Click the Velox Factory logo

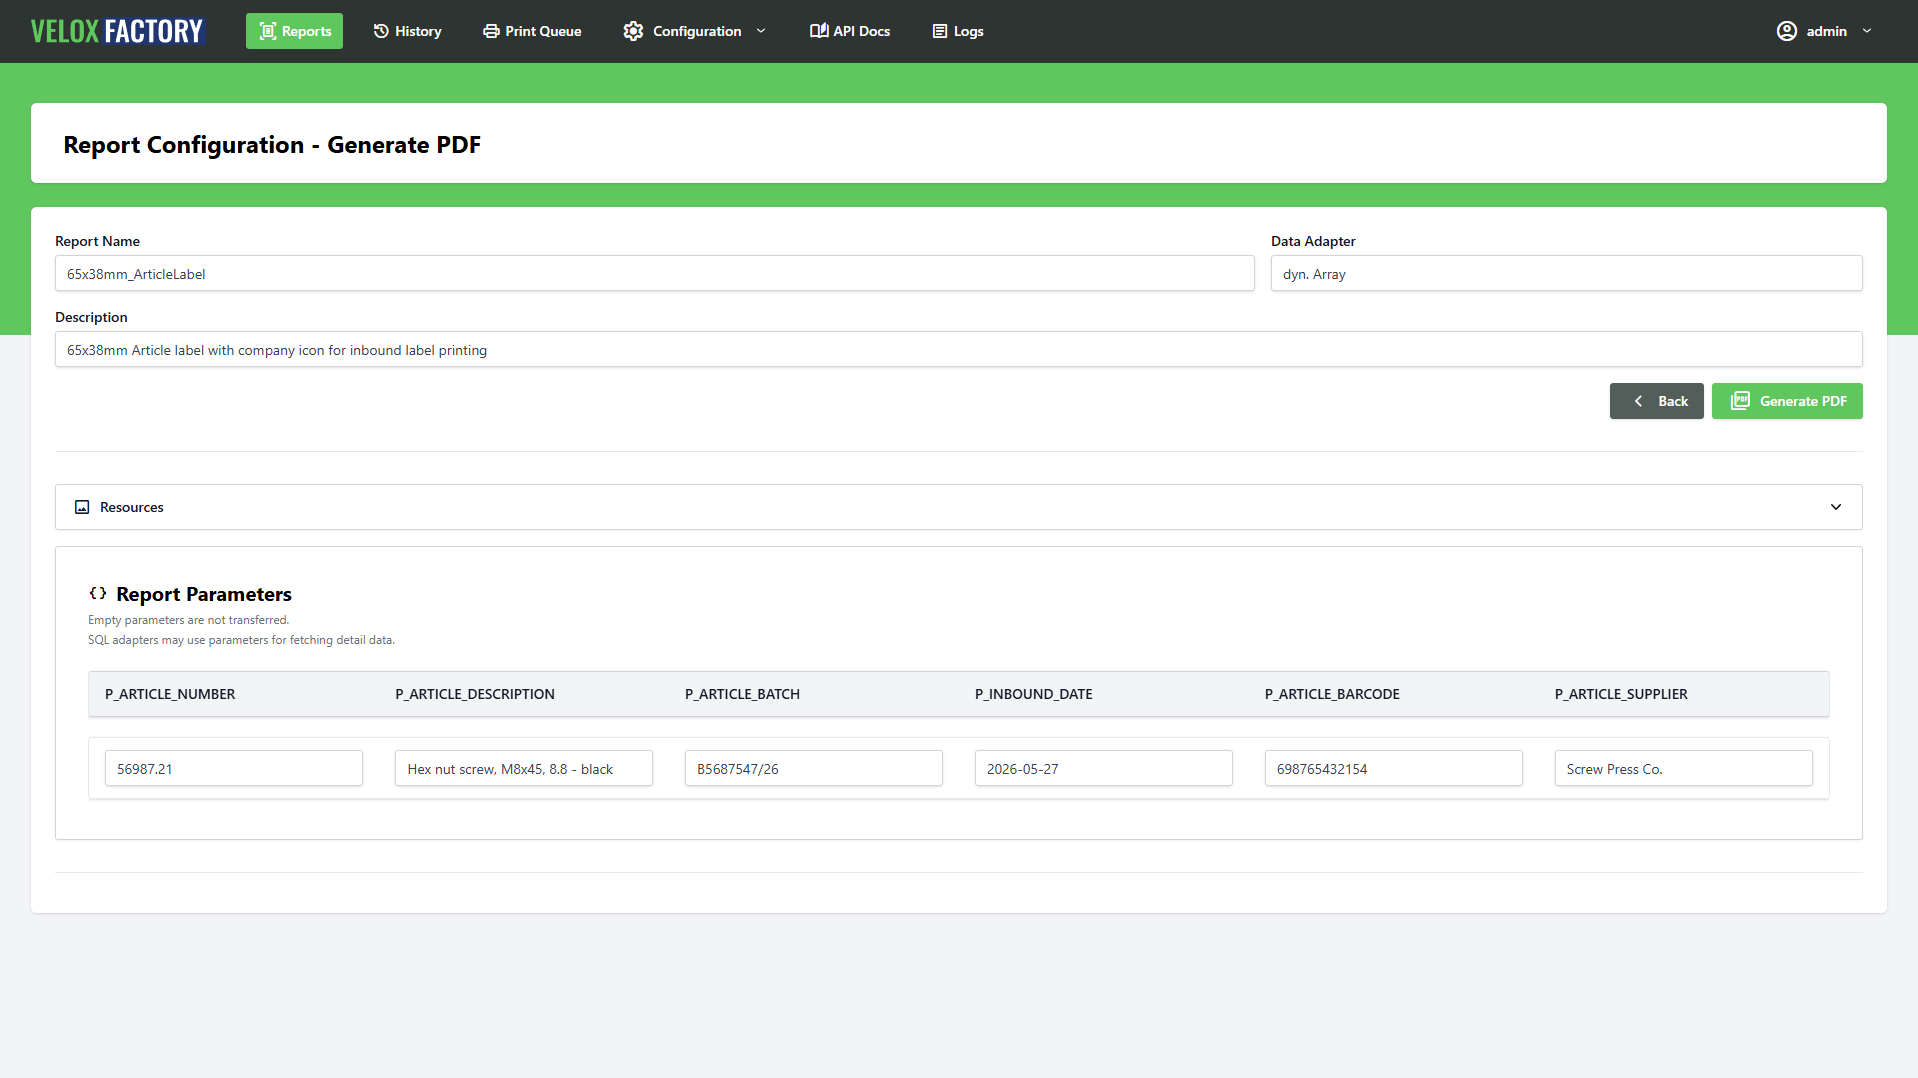[x=117, y=31]
